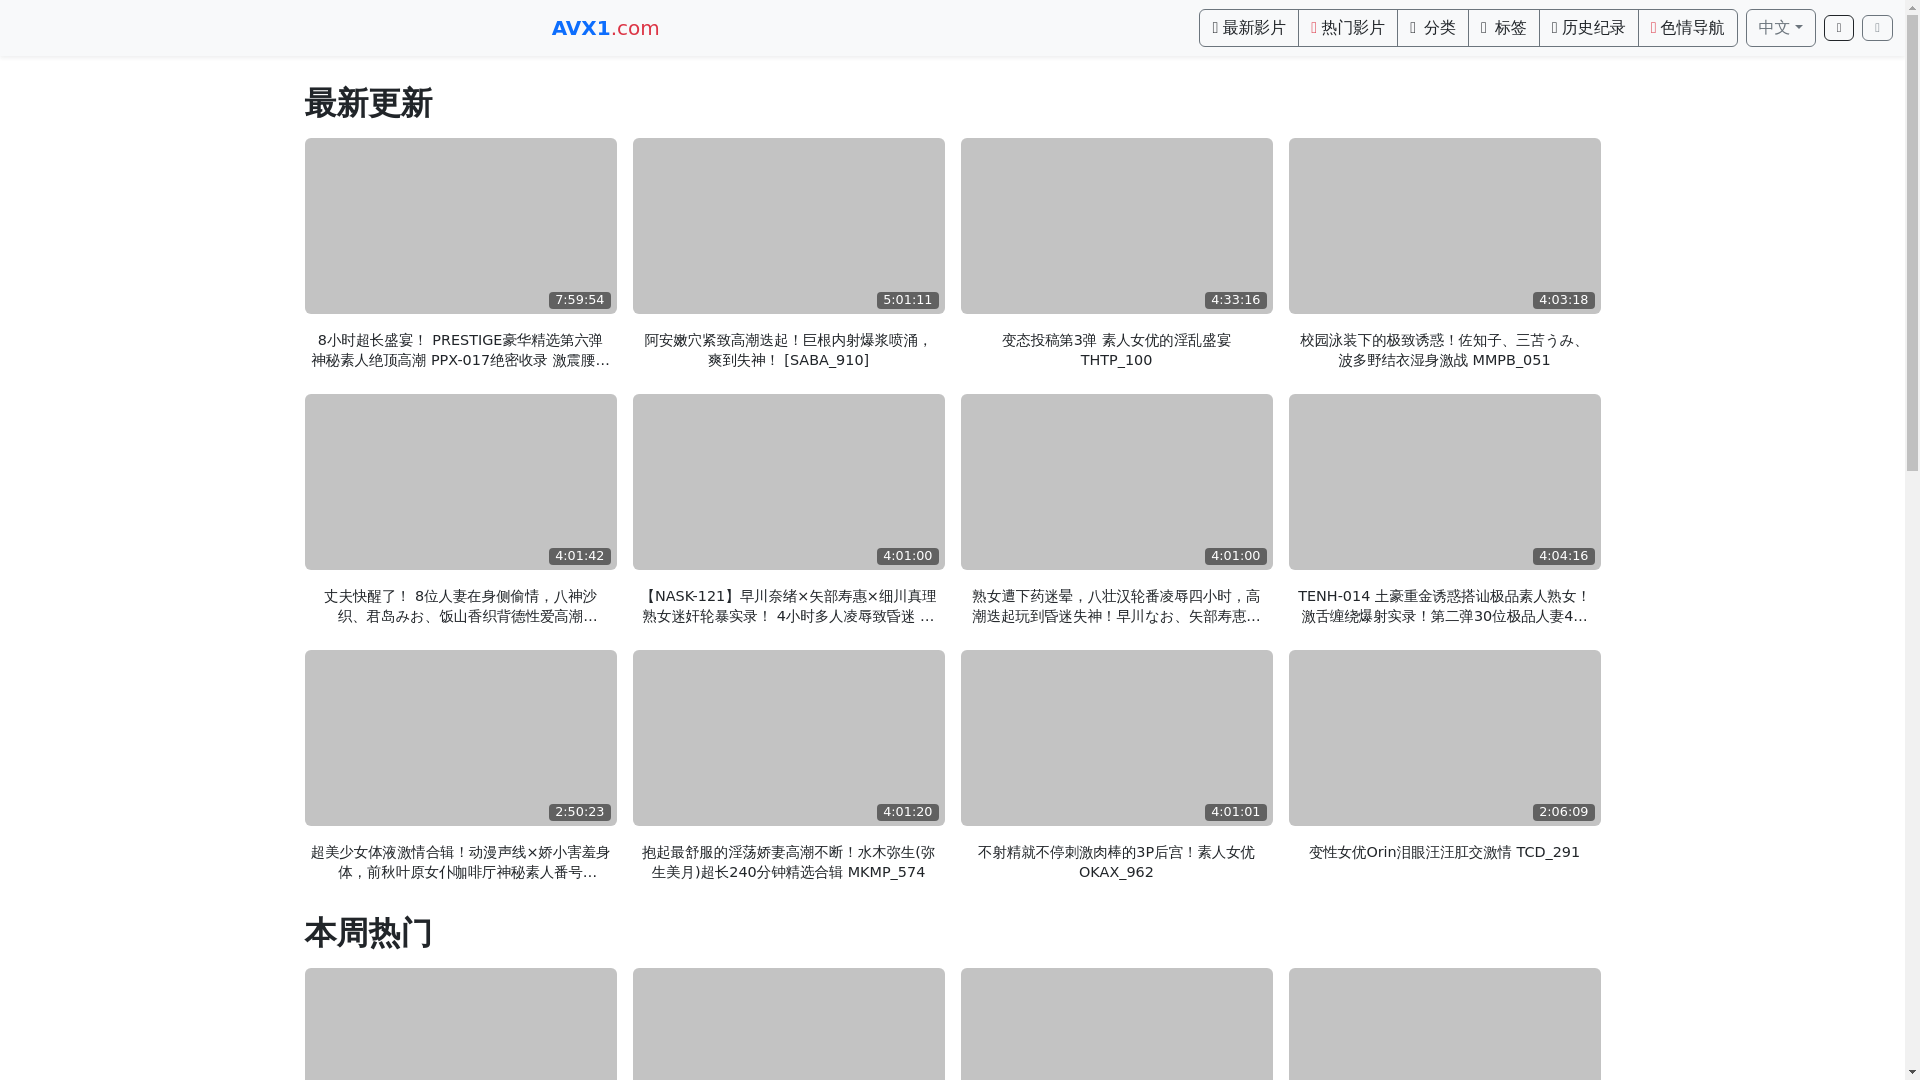
Task: Click the small icon button beside the 中文 dropdown
Action: tap(1838, 28)
